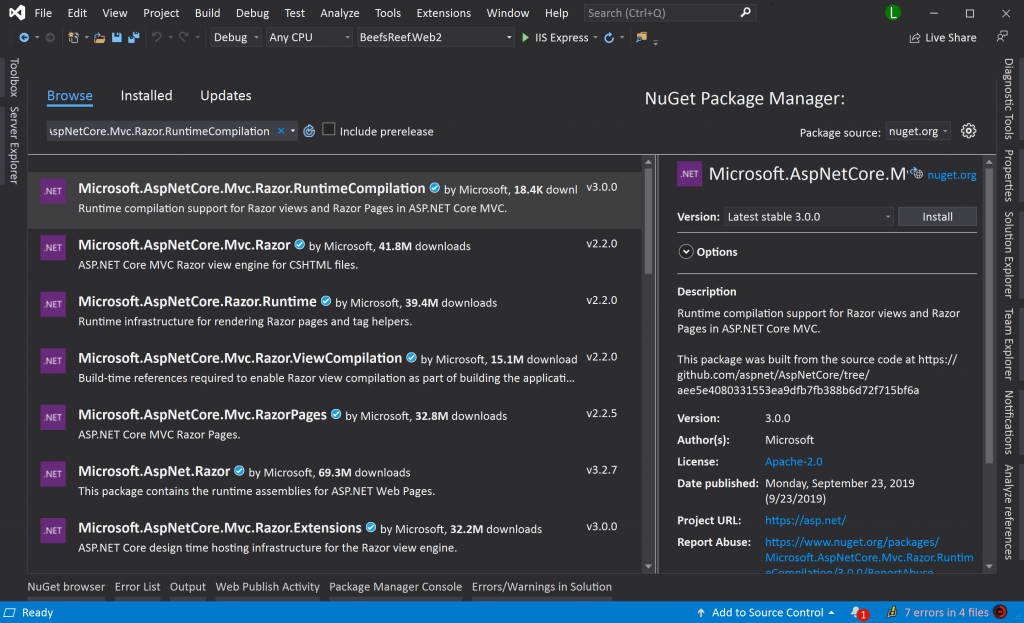1024x623 pixels.
Task: Click the pencil icon before the errors count
Action: coord(891,612)
